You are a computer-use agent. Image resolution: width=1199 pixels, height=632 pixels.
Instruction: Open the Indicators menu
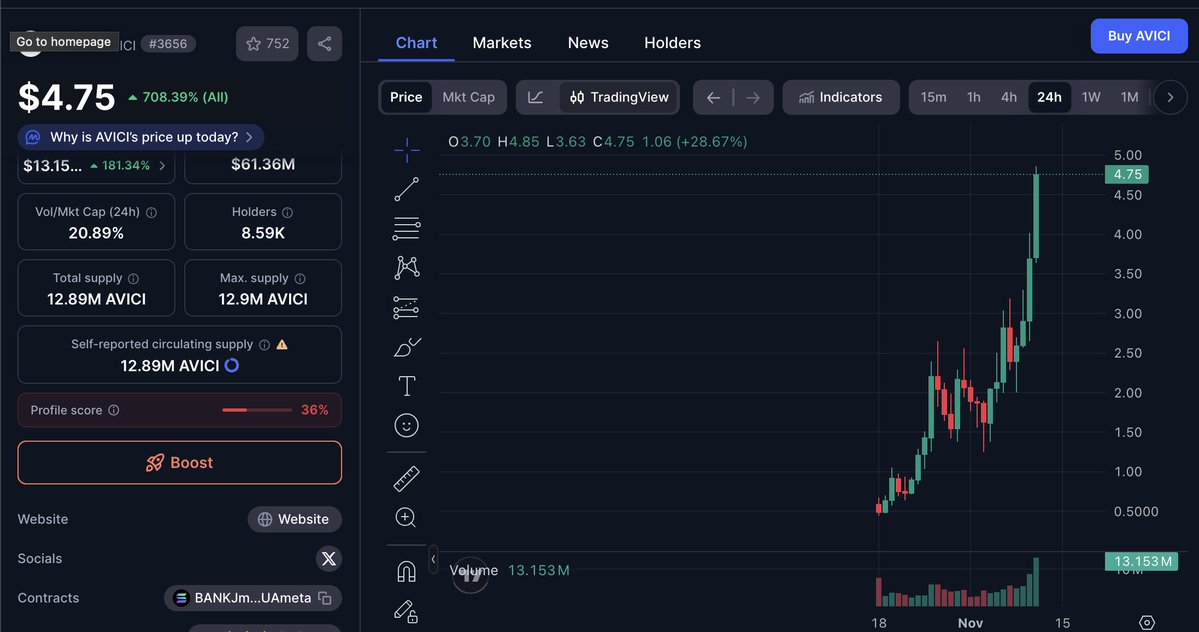pyautogui.click(x=841, y=97)
